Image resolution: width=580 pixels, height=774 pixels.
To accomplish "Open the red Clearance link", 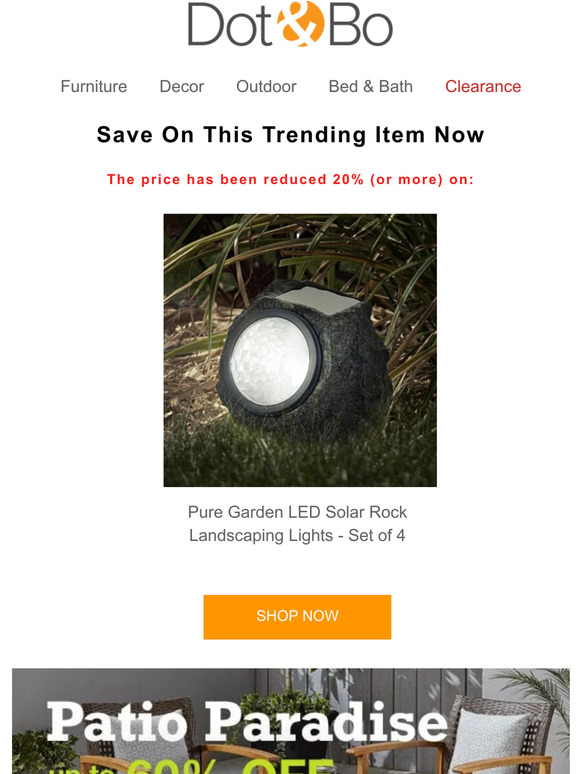I will (483, 86).
